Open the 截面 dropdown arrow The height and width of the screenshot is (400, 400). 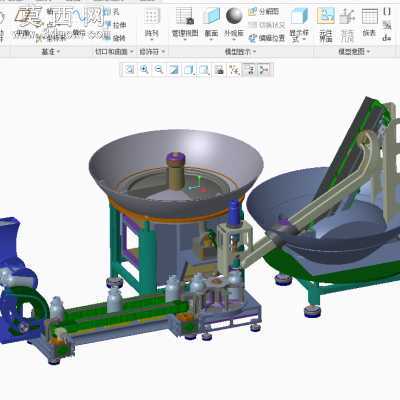(x=212, y=40)
